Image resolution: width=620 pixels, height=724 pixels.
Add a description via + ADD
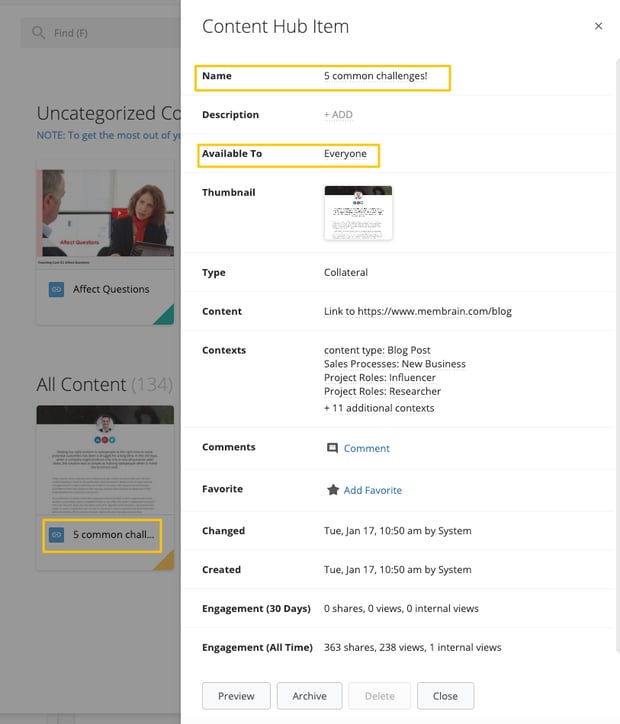(x=338, y=115)
